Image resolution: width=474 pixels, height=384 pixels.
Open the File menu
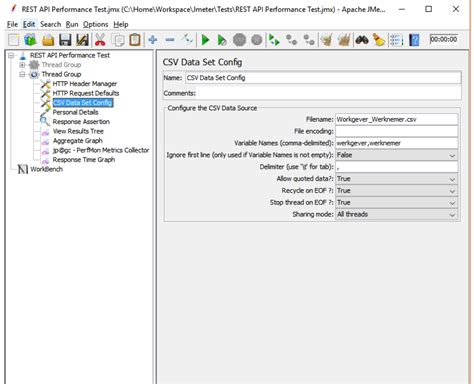tap(12, 24)
